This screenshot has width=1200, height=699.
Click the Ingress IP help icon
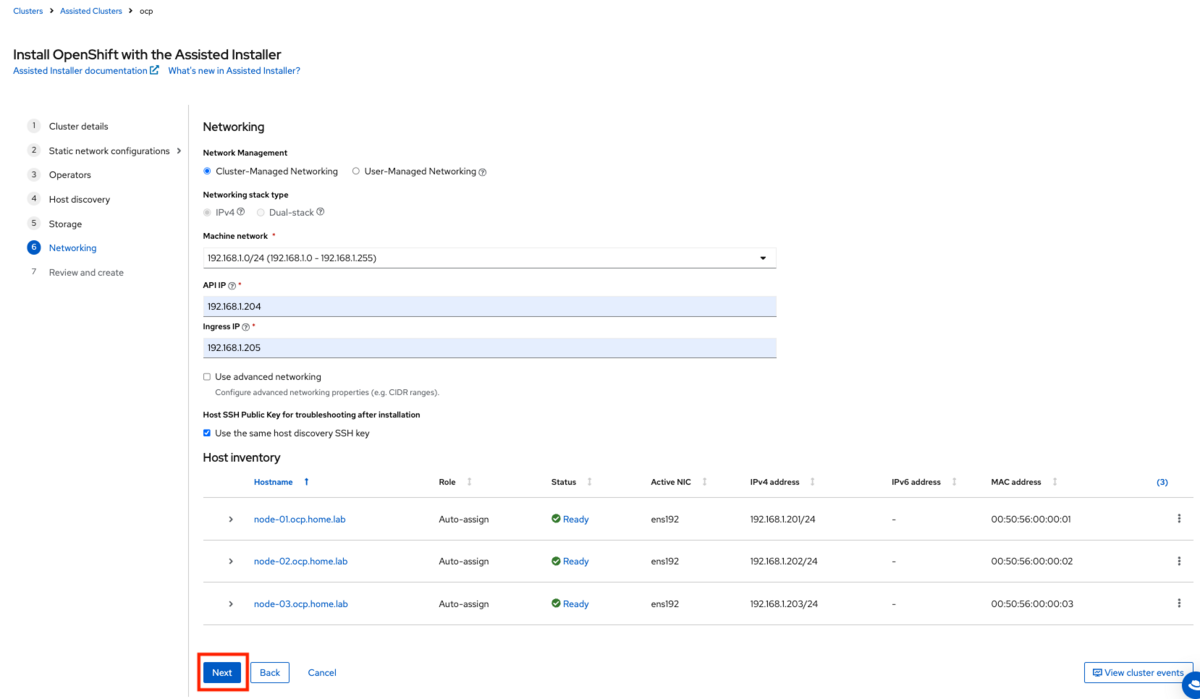click(245, 327)
